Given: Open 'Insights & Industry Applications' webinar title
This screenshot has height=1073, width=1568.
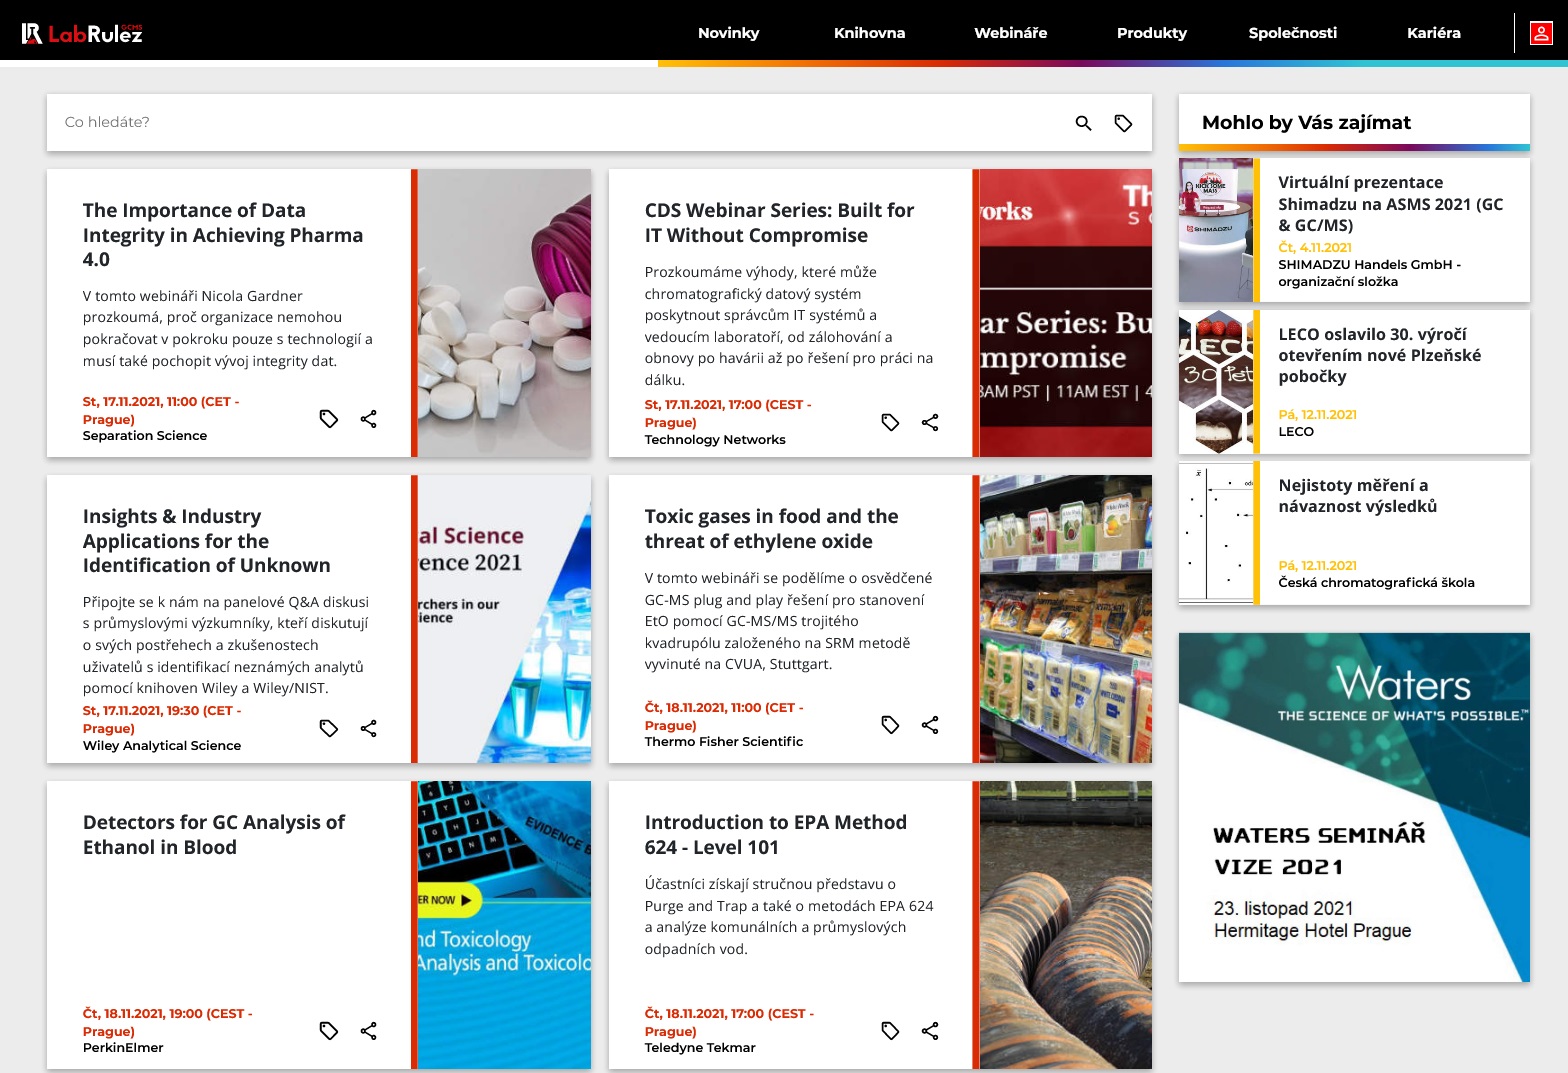Looking at the screenshot, I should (x=207, y=541).
